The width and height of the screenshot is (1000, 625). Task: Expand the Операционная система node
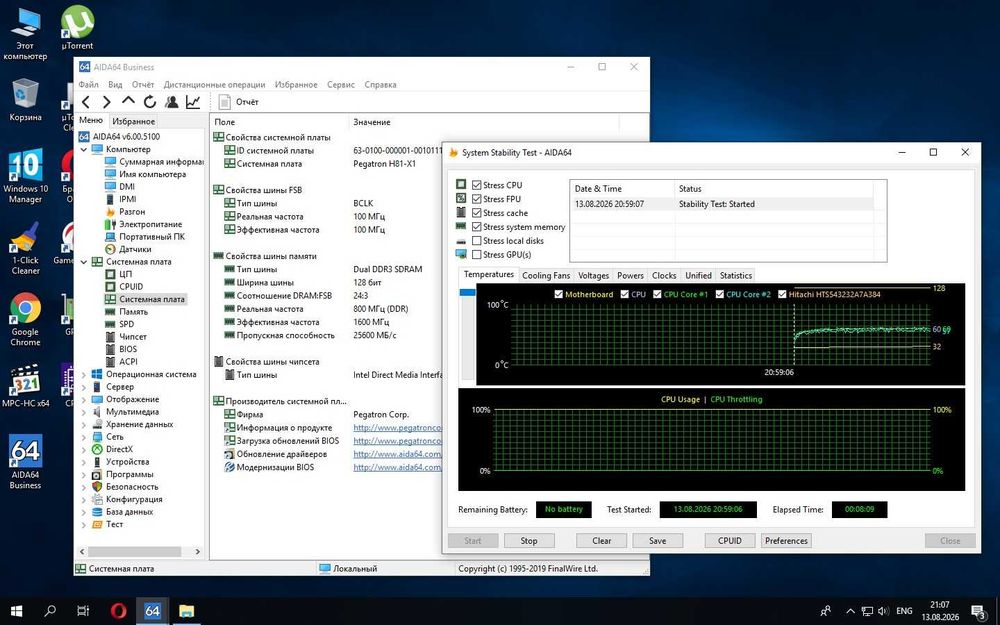[x=84, y=374]
